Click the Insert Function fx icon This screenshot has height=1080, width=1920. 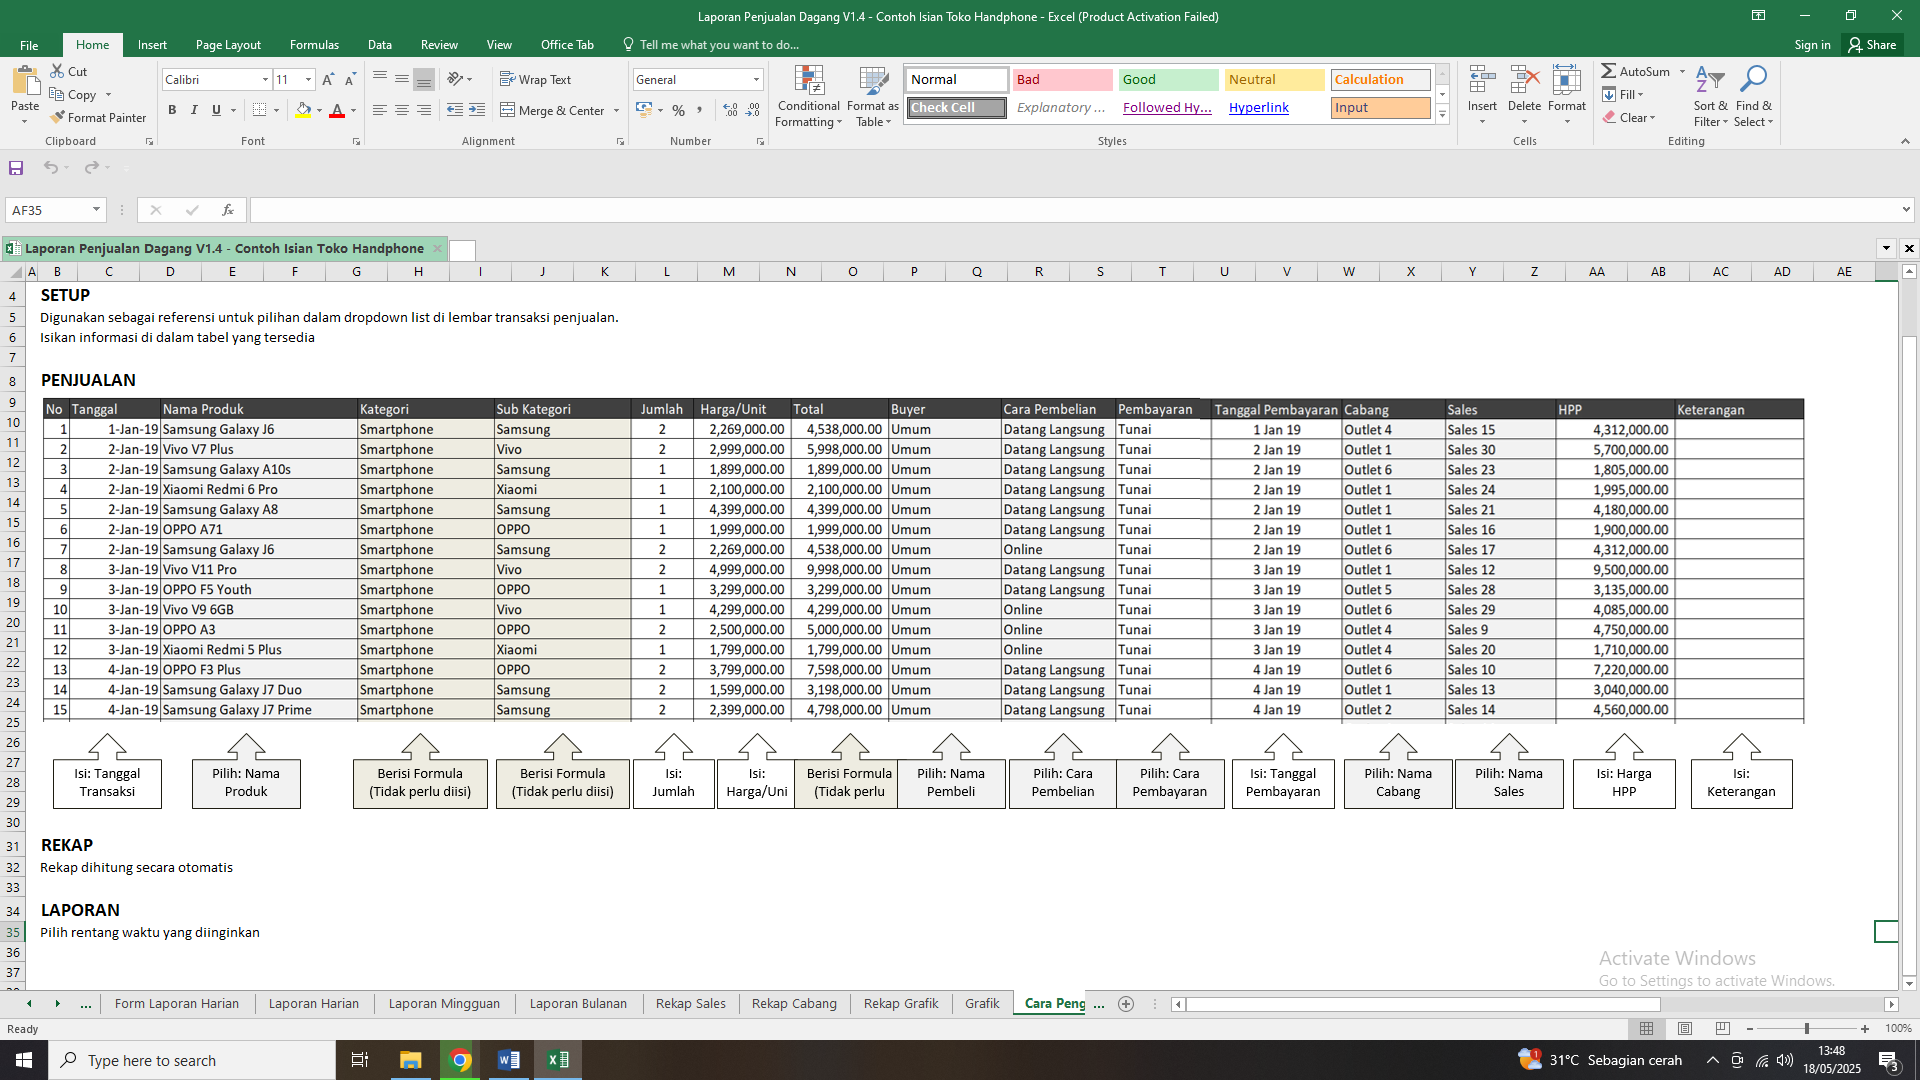[228, 210]
